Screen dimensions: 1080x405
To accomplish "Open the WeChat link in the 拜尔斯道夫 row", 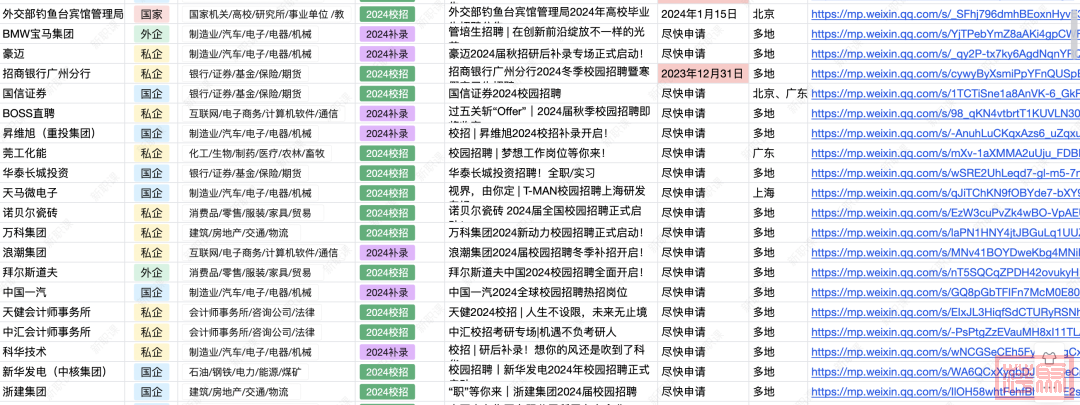I will (945, 273).
